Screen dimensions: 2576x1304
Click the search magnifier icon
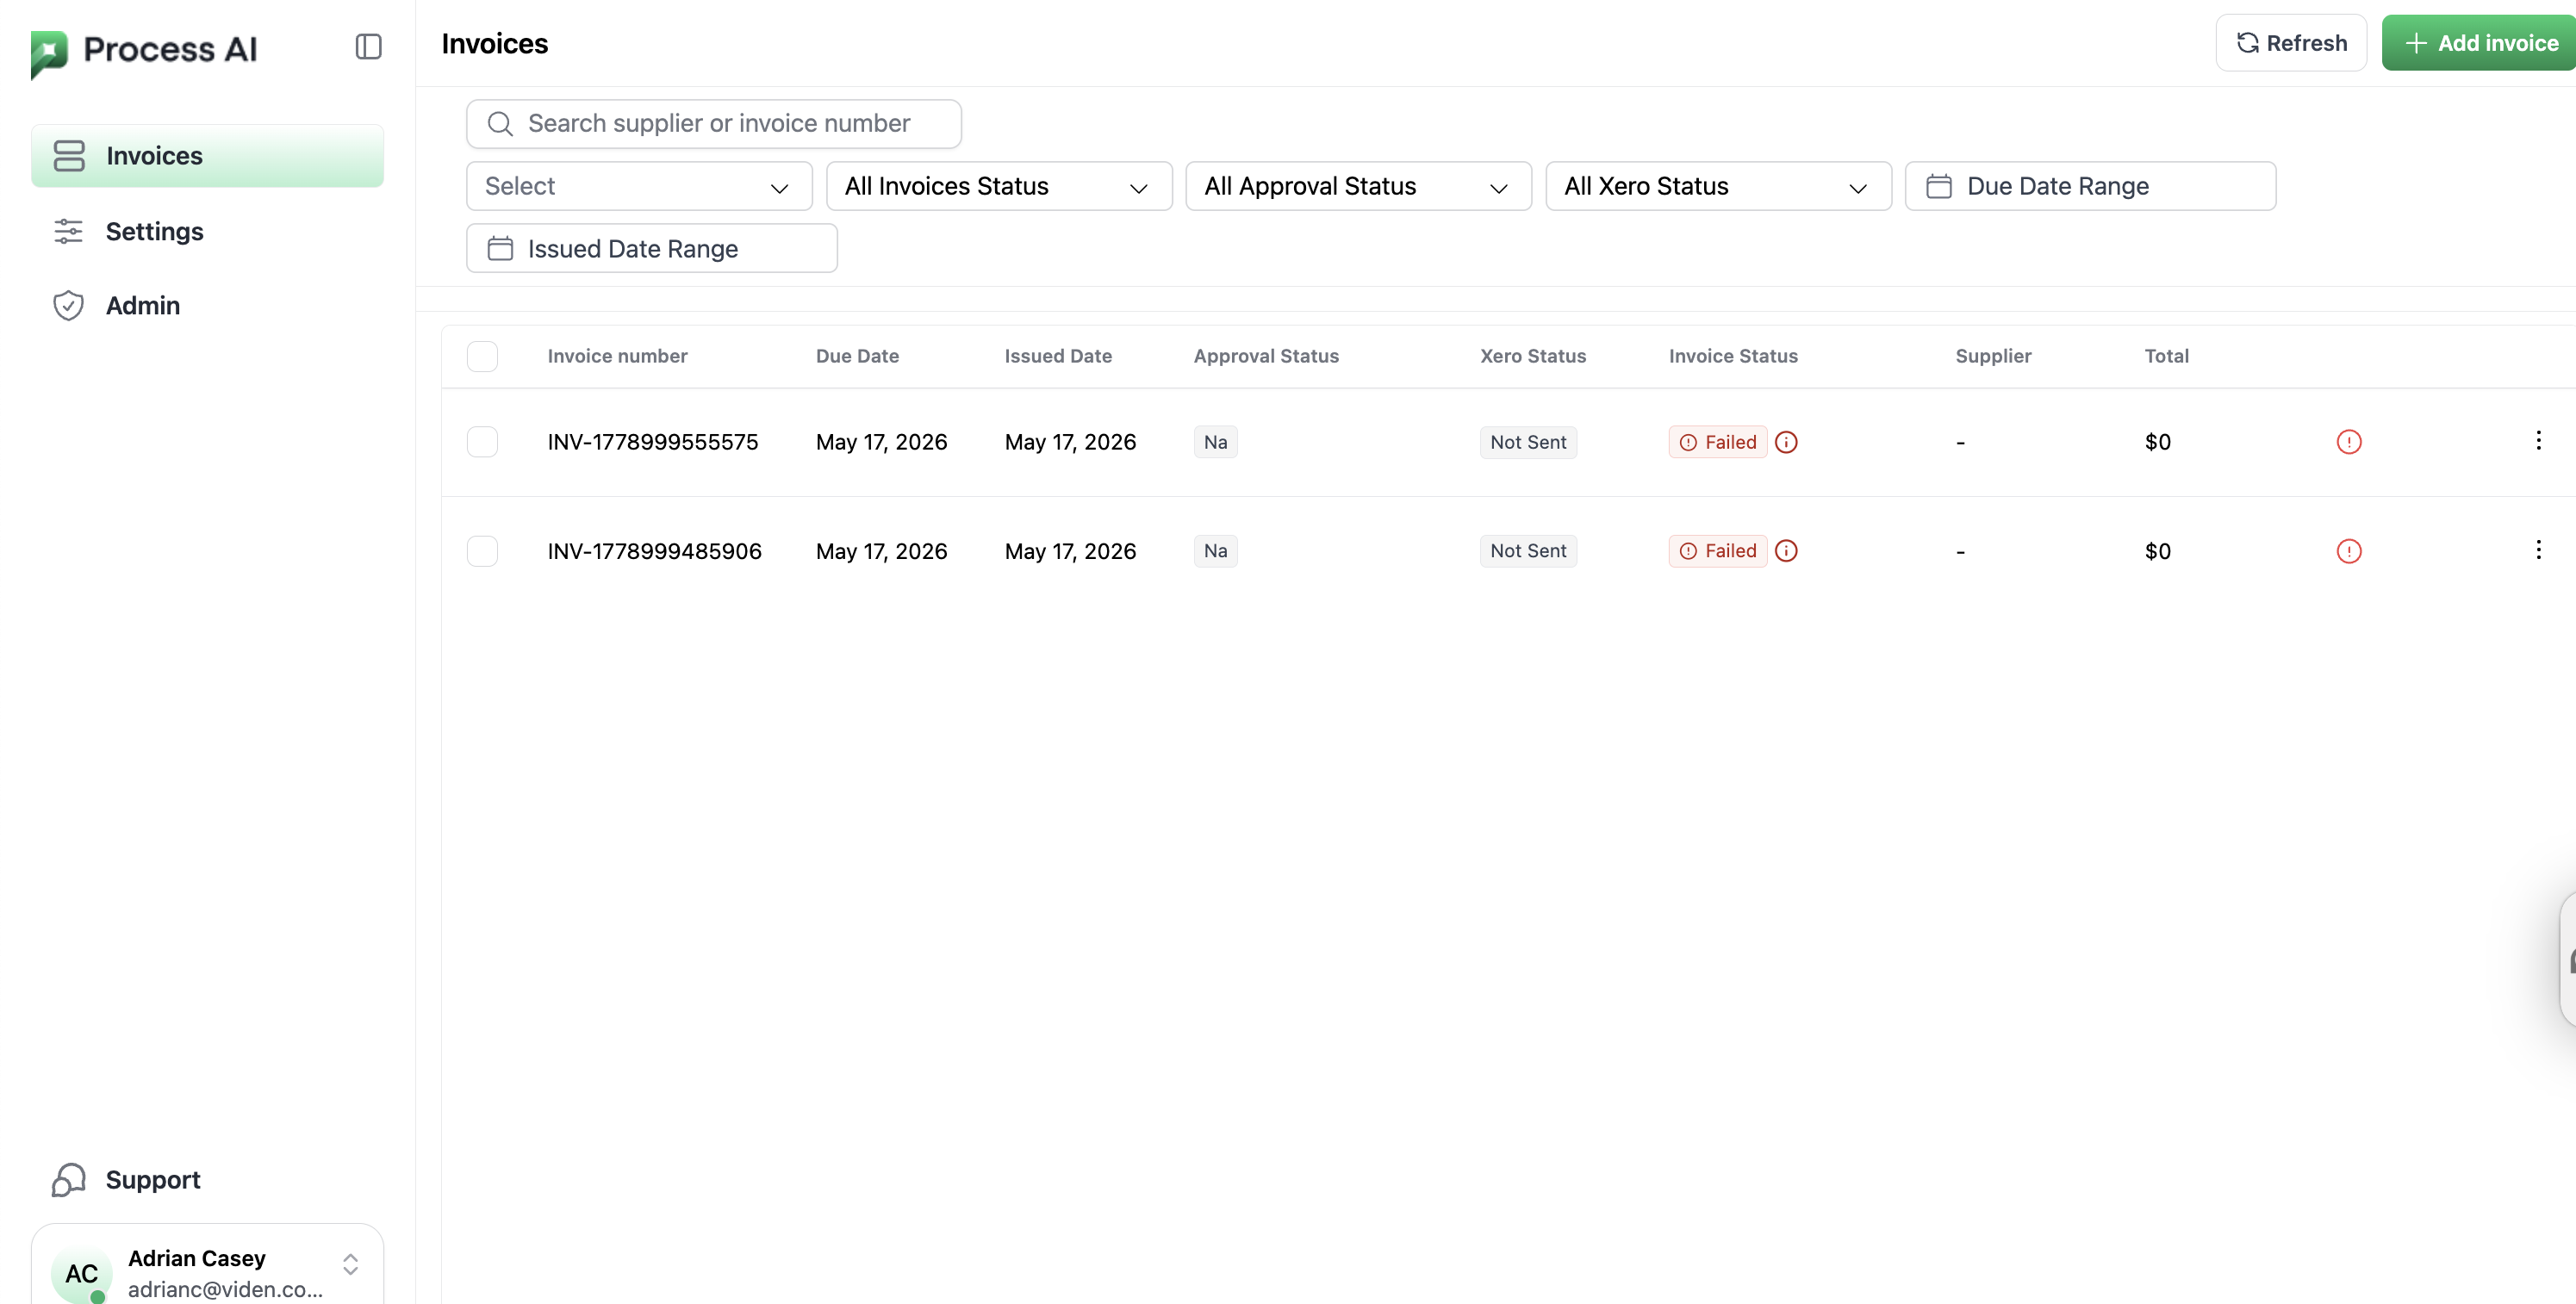click(500, 124)
